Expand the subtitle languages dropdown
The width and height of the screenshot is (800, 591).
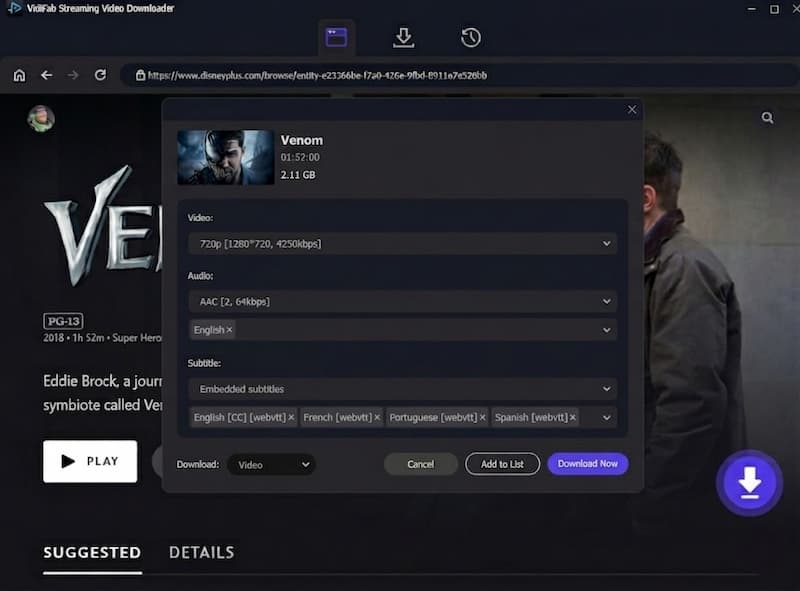pos(606,418)
